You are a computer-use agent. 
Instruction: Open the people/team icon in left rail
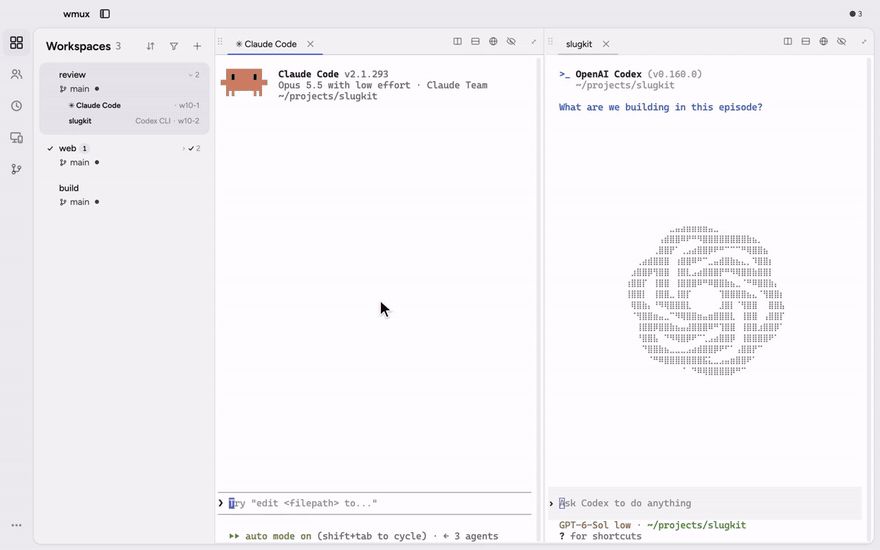17,74
